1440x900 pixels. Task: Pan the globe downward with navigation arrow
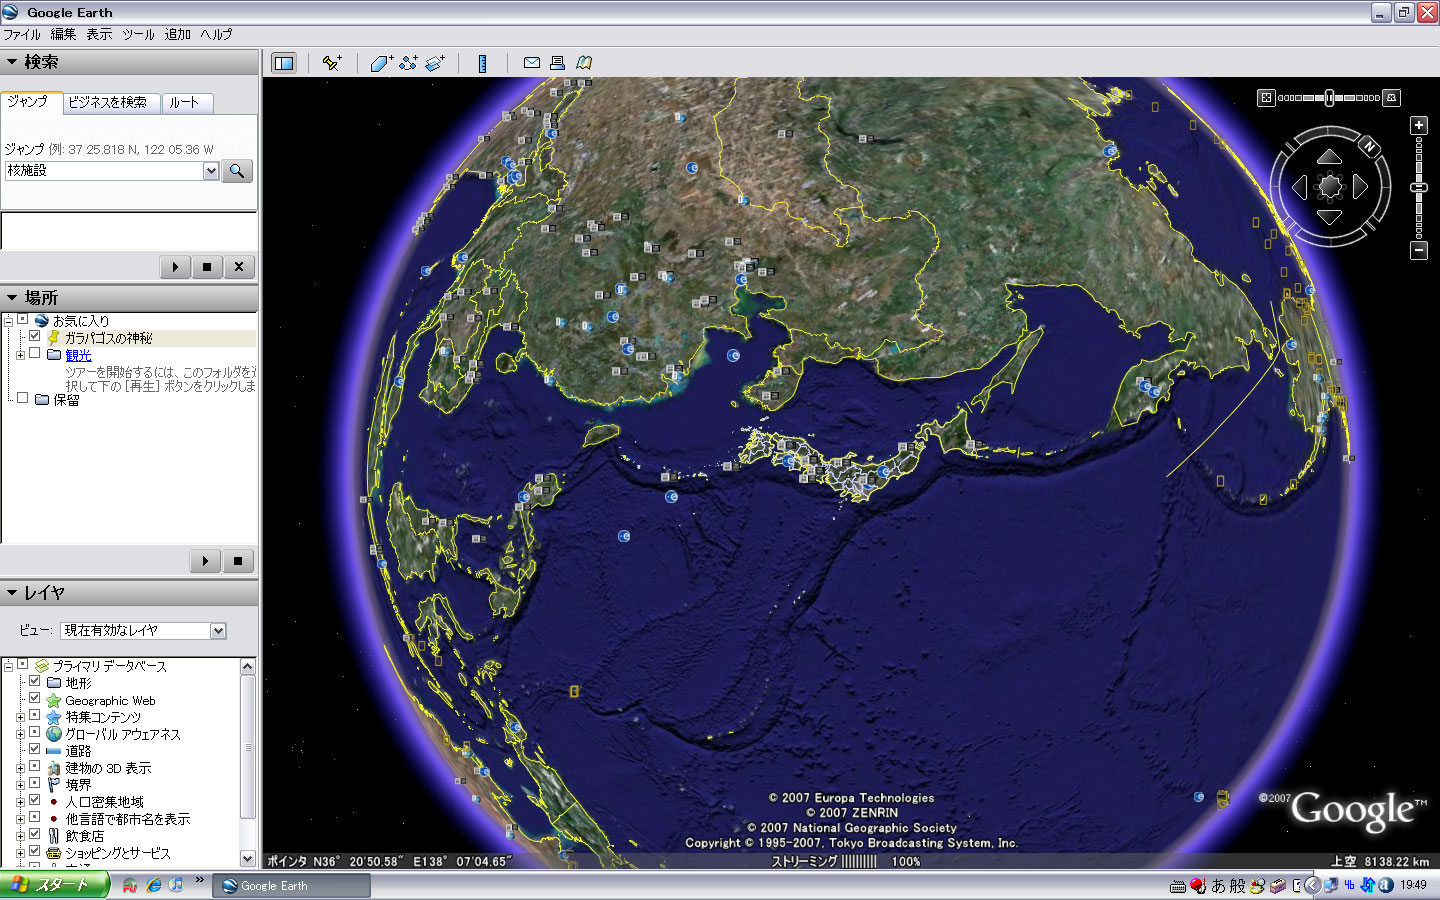click(1329, 217)
